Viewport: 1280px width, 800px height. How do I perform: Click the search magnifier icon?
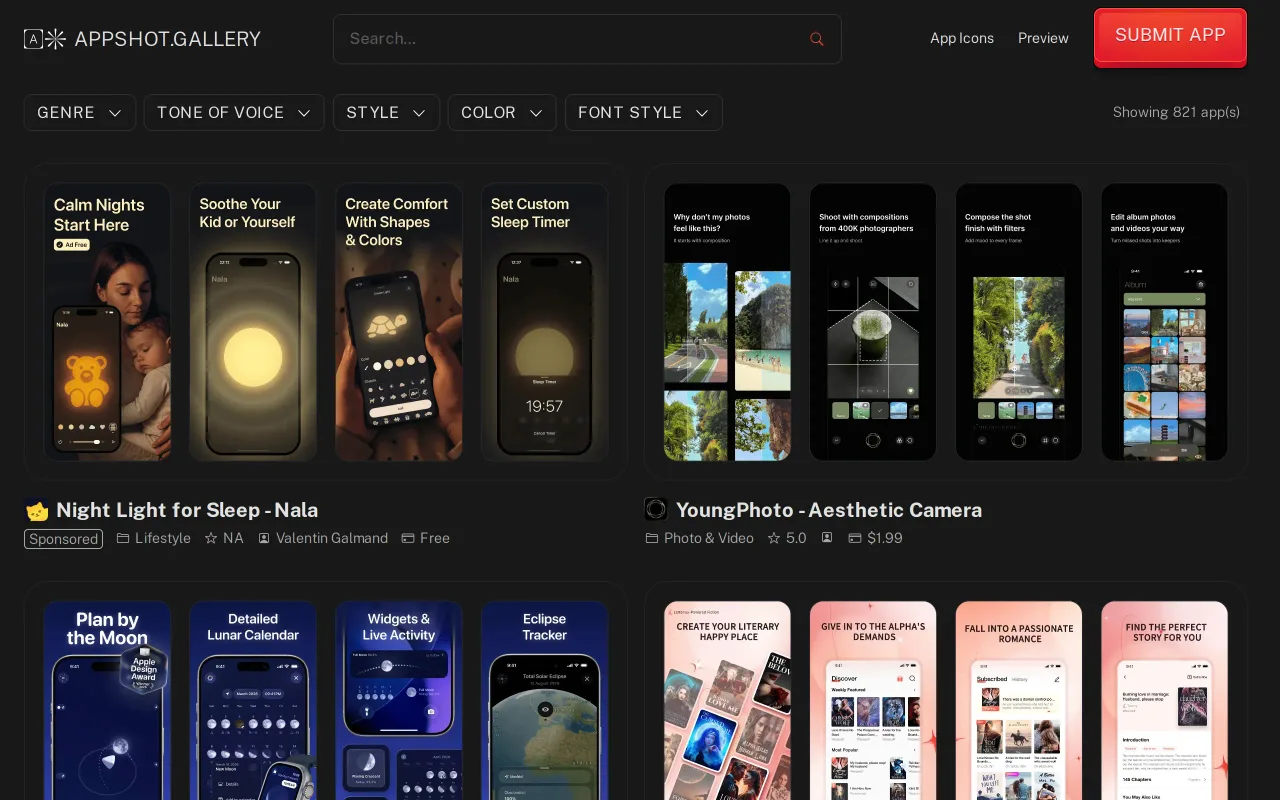click(x=817, y=39)
